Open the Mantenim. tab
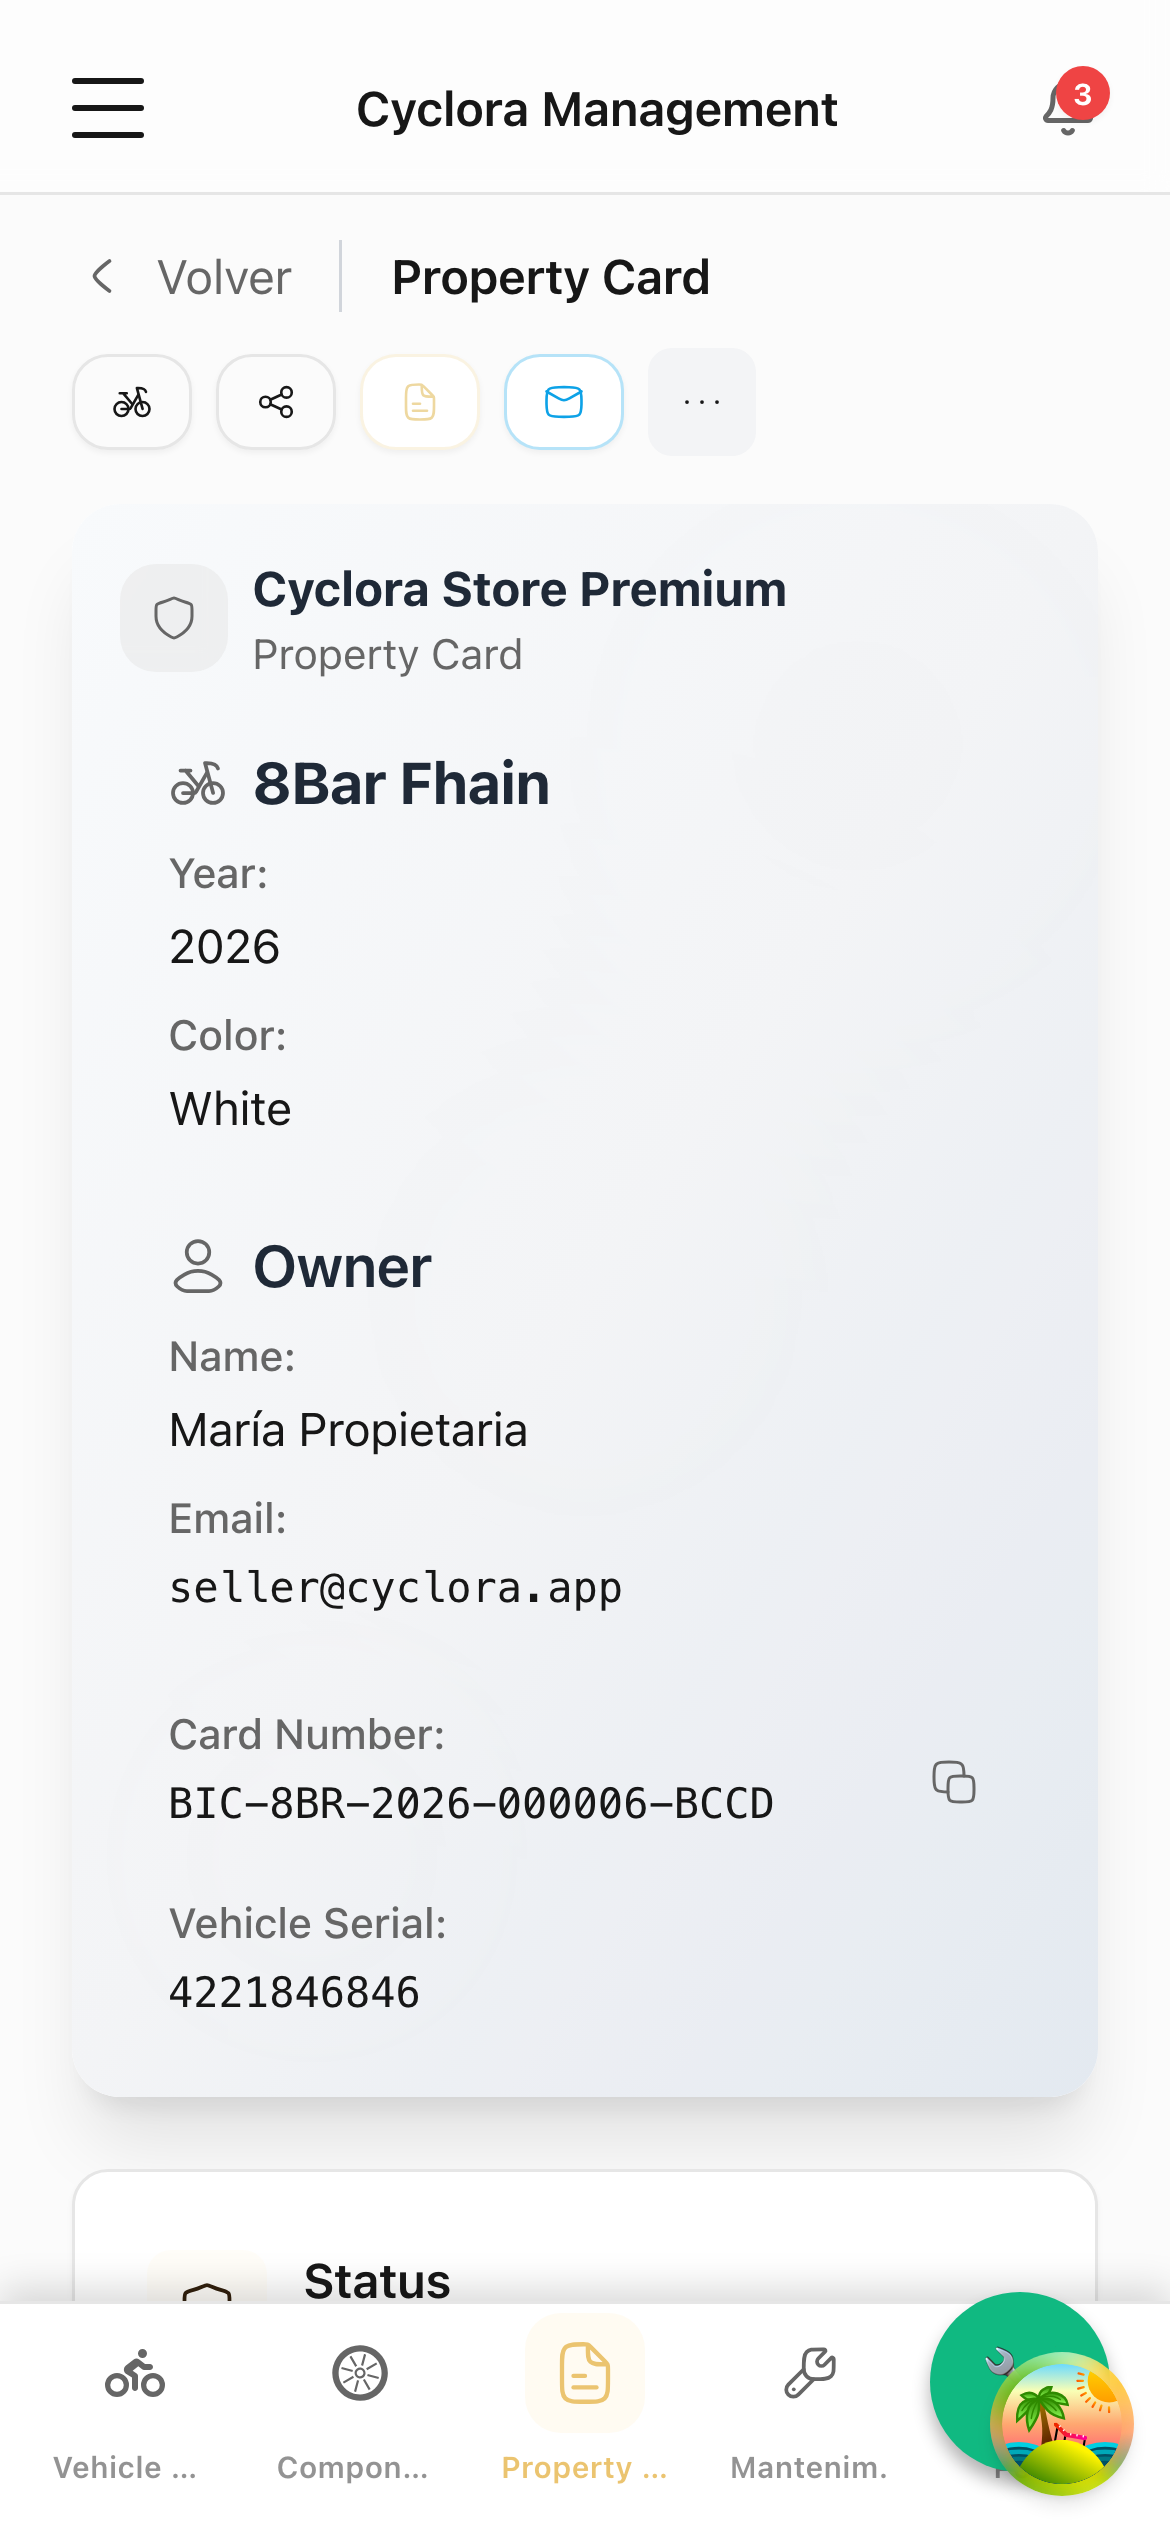The width and height of the screenshot is (1170, 2532). coord(810,2412)
